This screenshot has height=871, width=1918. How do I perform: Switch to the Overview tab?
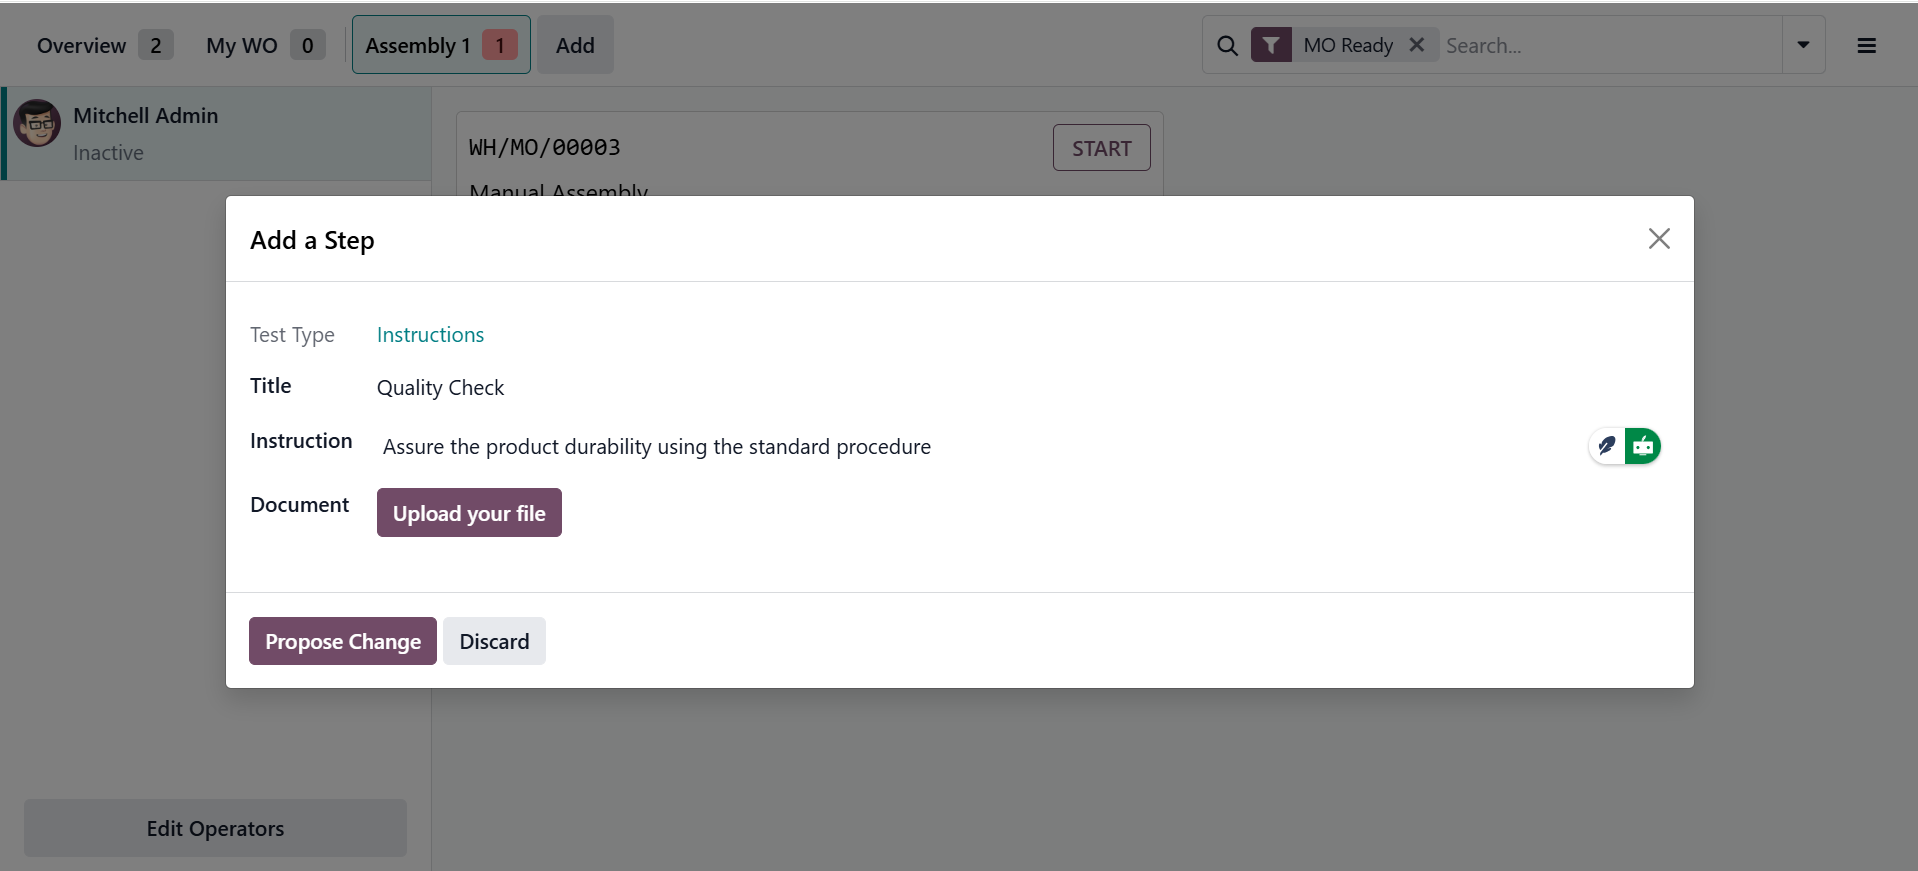81,45
